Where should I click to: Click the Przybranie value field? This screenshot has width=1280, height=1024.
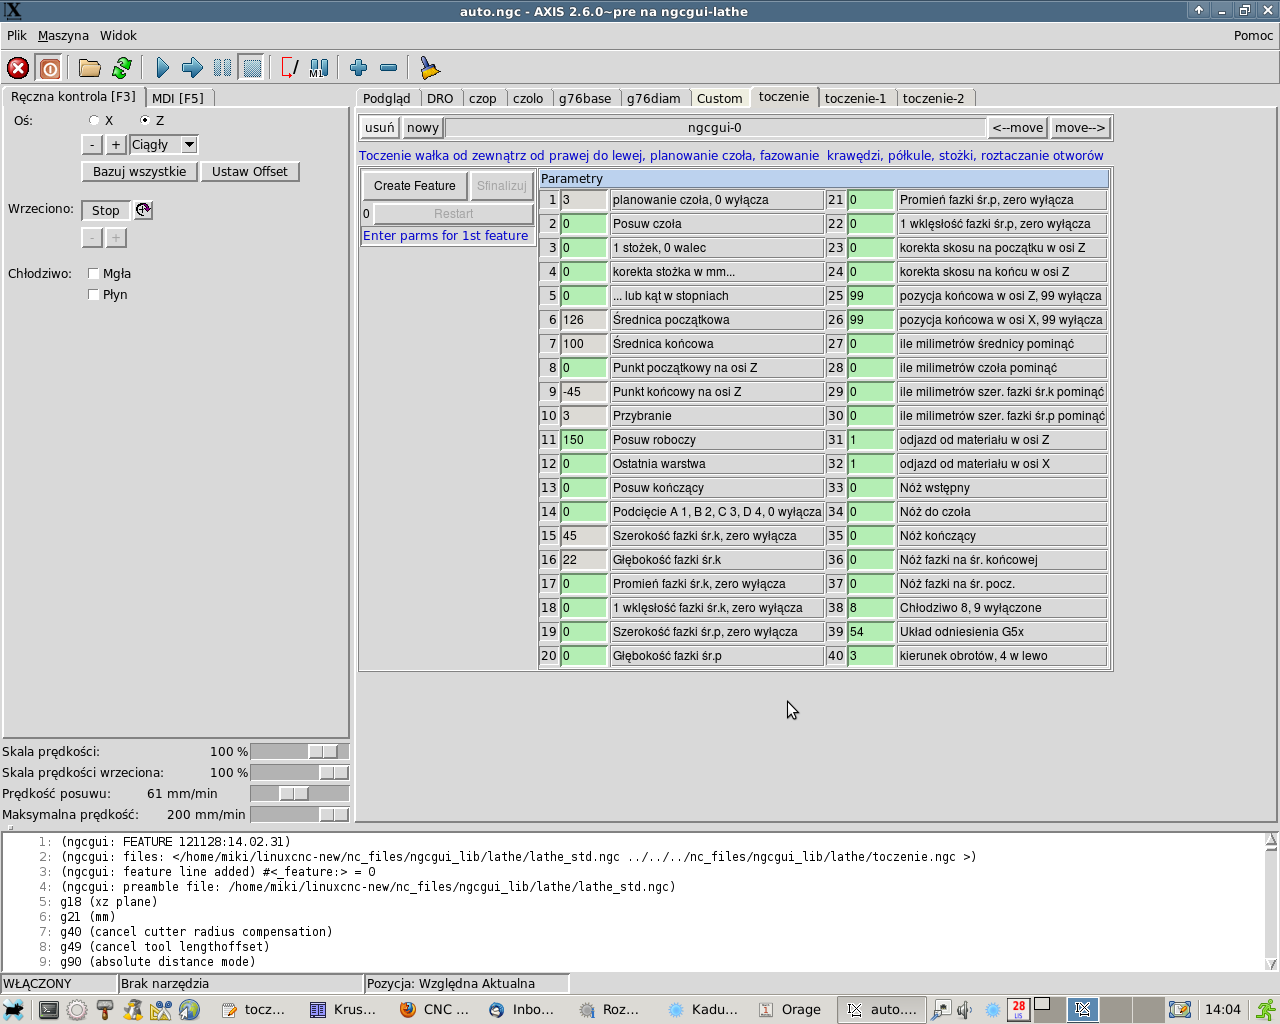584,416
